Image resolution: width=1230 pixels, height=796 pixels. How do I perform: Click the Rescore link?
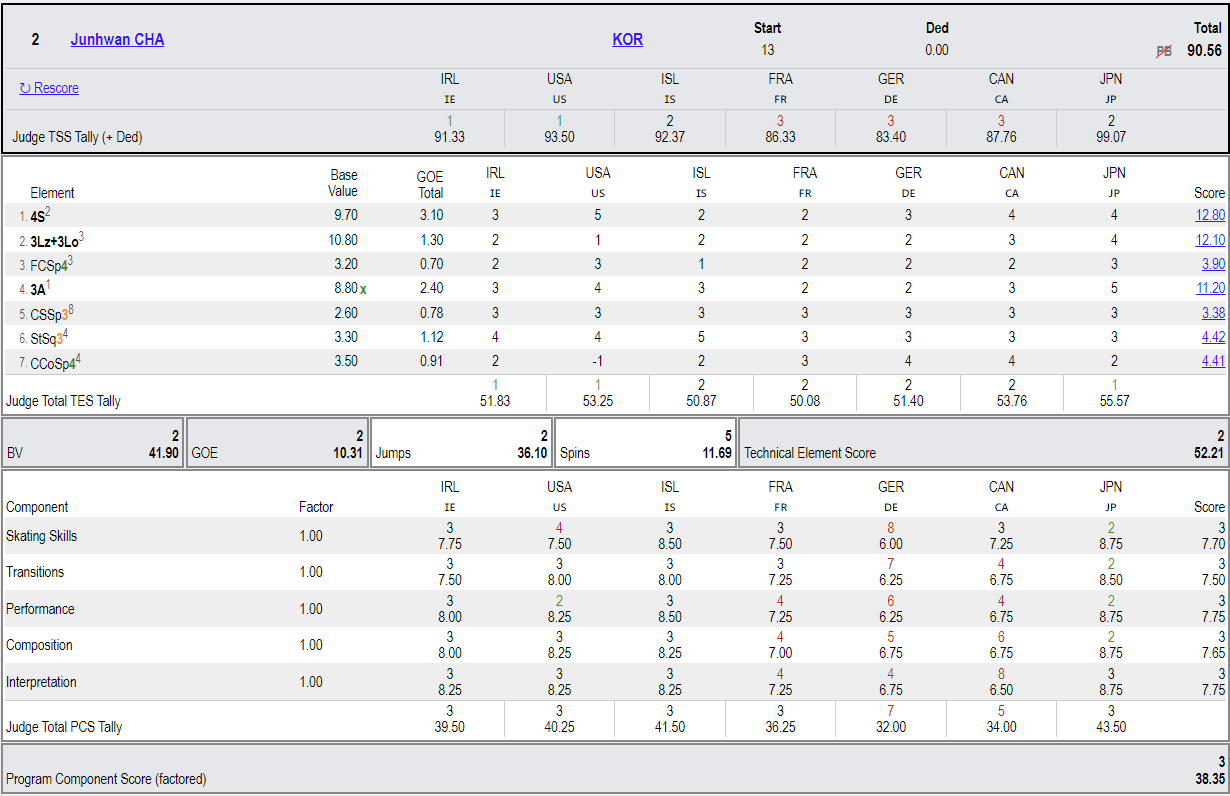pos(49,88)
